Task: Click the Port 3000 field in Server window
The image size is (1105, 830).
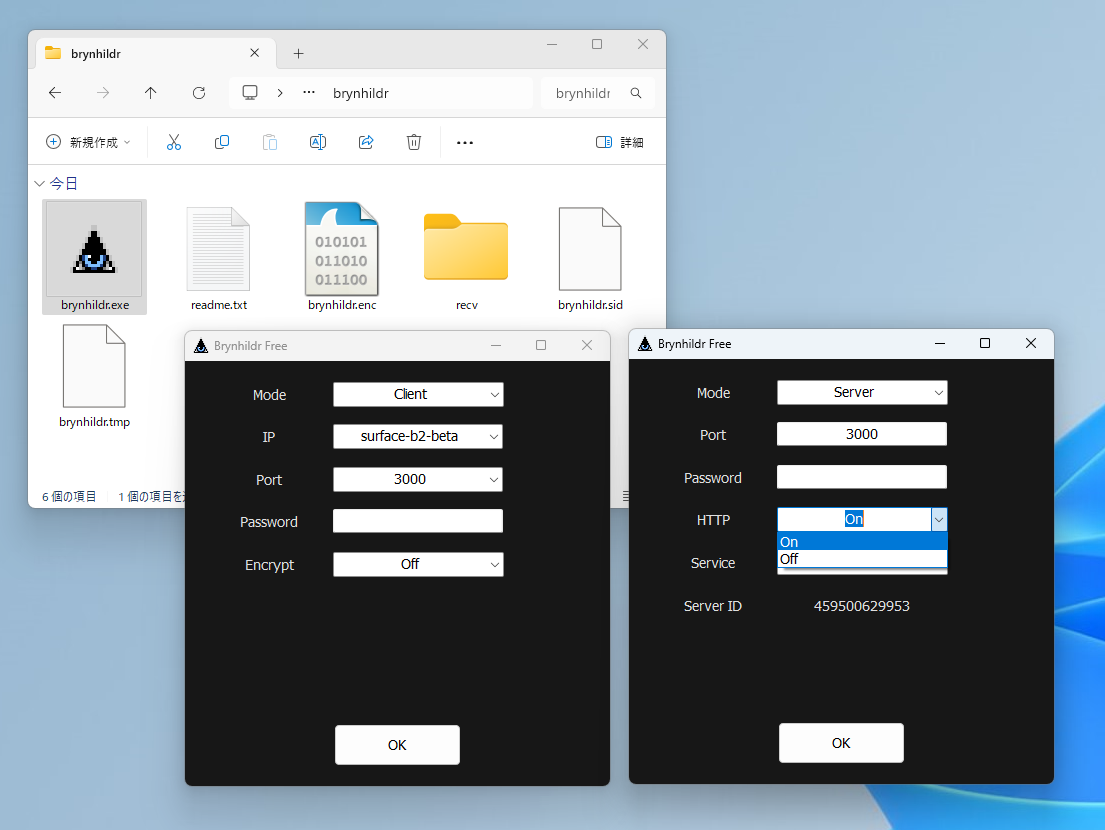Action: click(862, 434)
